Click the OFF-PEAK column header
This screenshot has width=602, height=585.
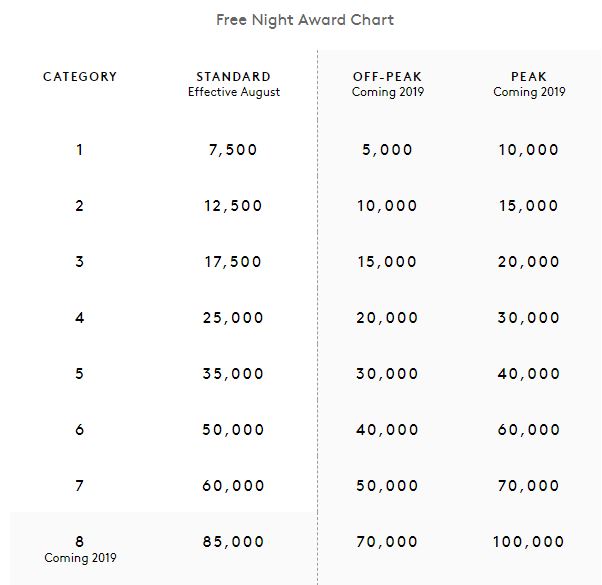pos(387,77)
